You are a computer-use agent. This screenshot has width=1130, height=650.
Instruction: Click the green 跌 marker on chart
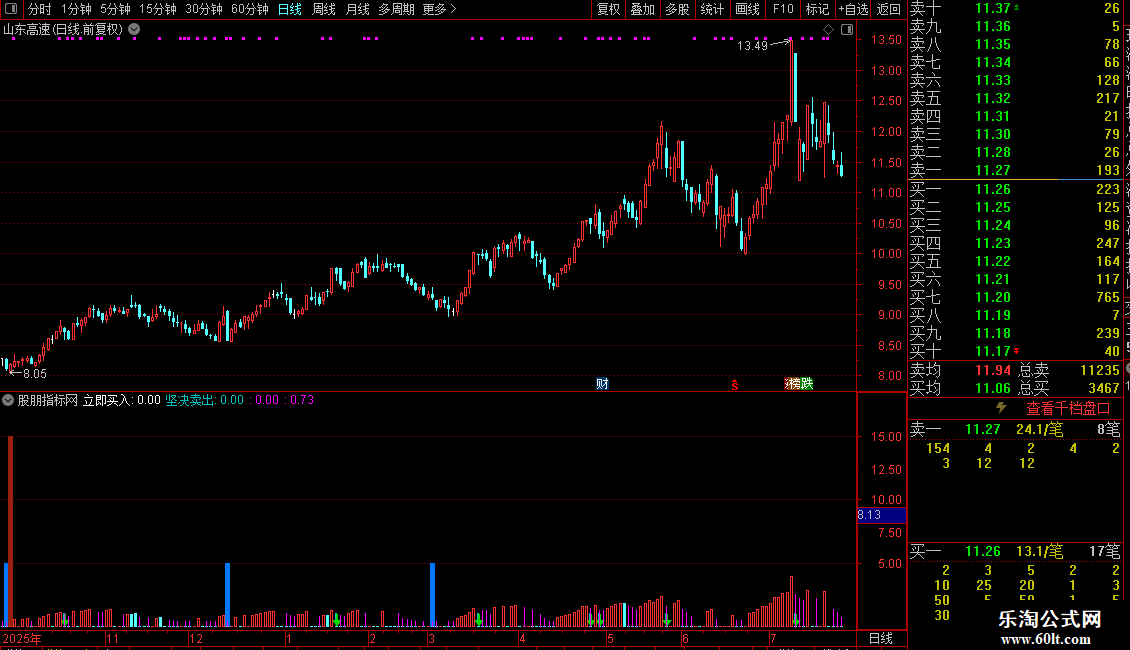tap(807, 383)
